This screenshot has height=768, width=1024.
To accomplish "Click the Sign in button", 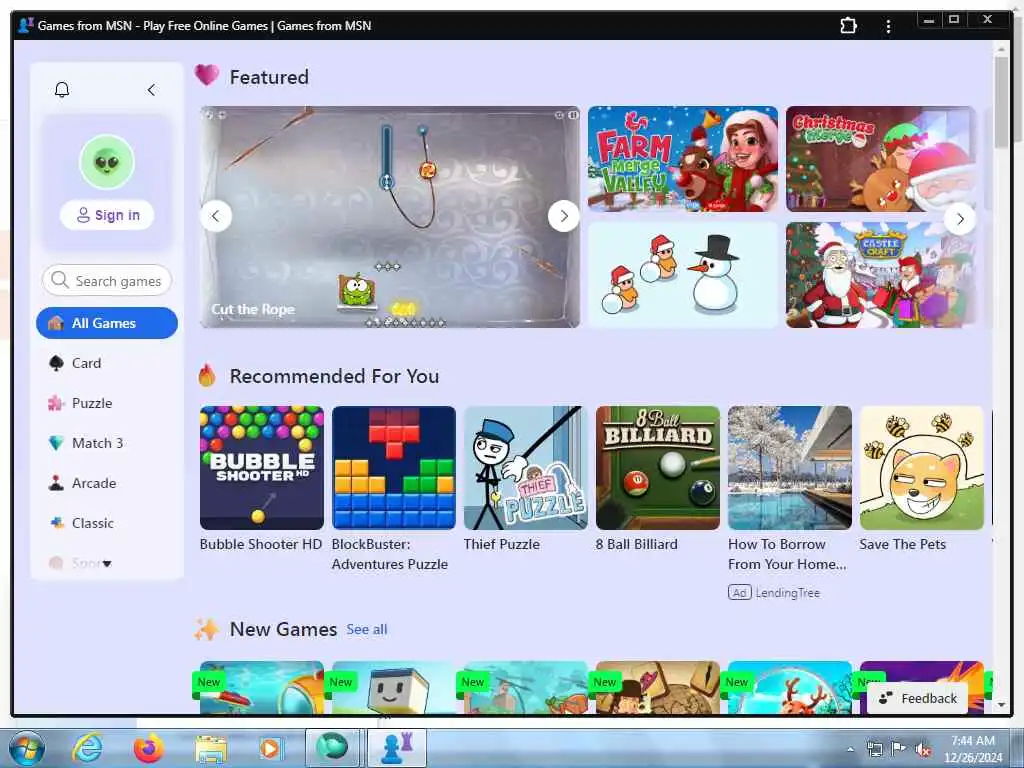I will 107,215.
